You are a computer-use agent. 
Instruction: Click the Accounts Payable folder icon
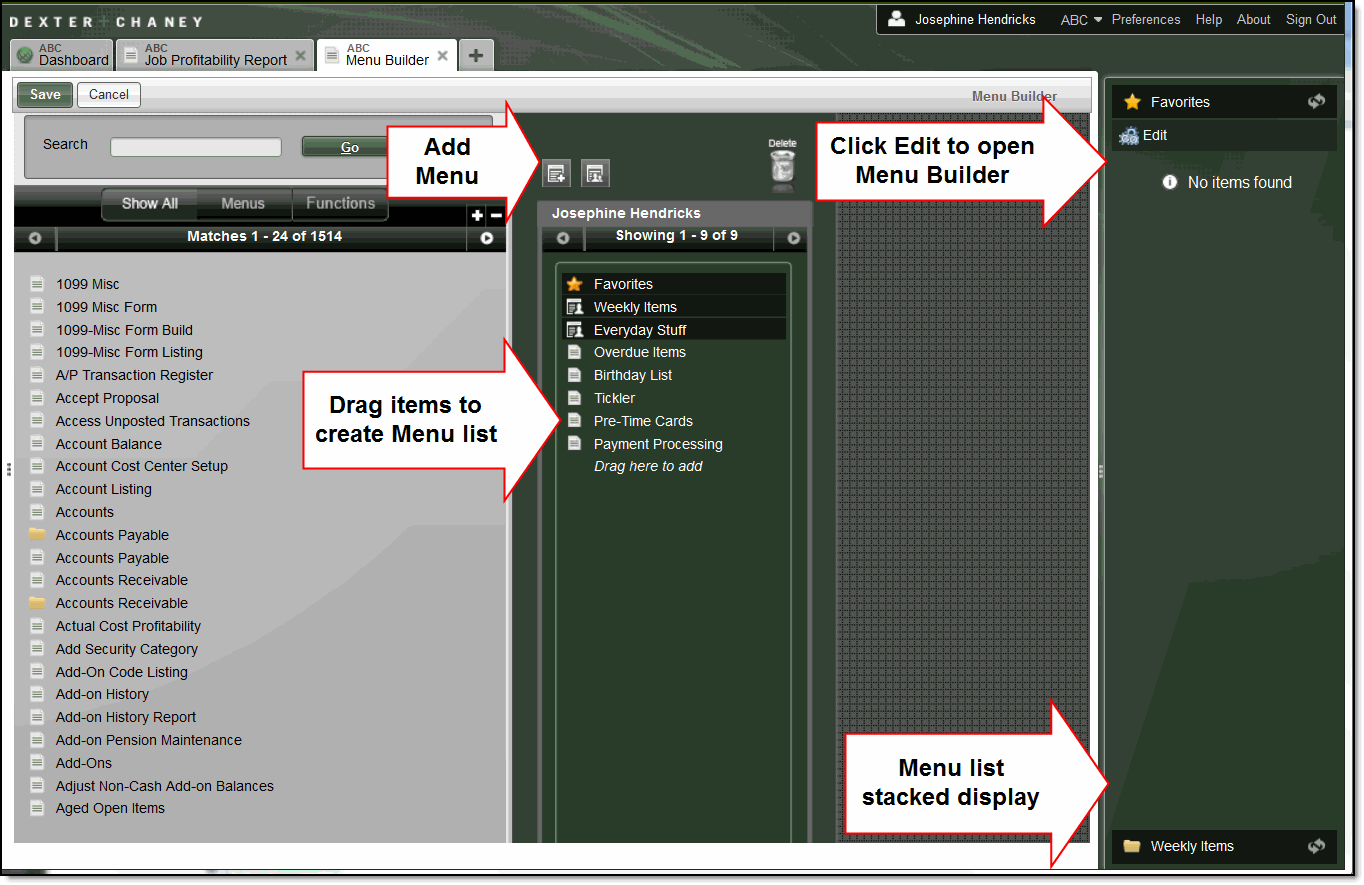[37, 535]
